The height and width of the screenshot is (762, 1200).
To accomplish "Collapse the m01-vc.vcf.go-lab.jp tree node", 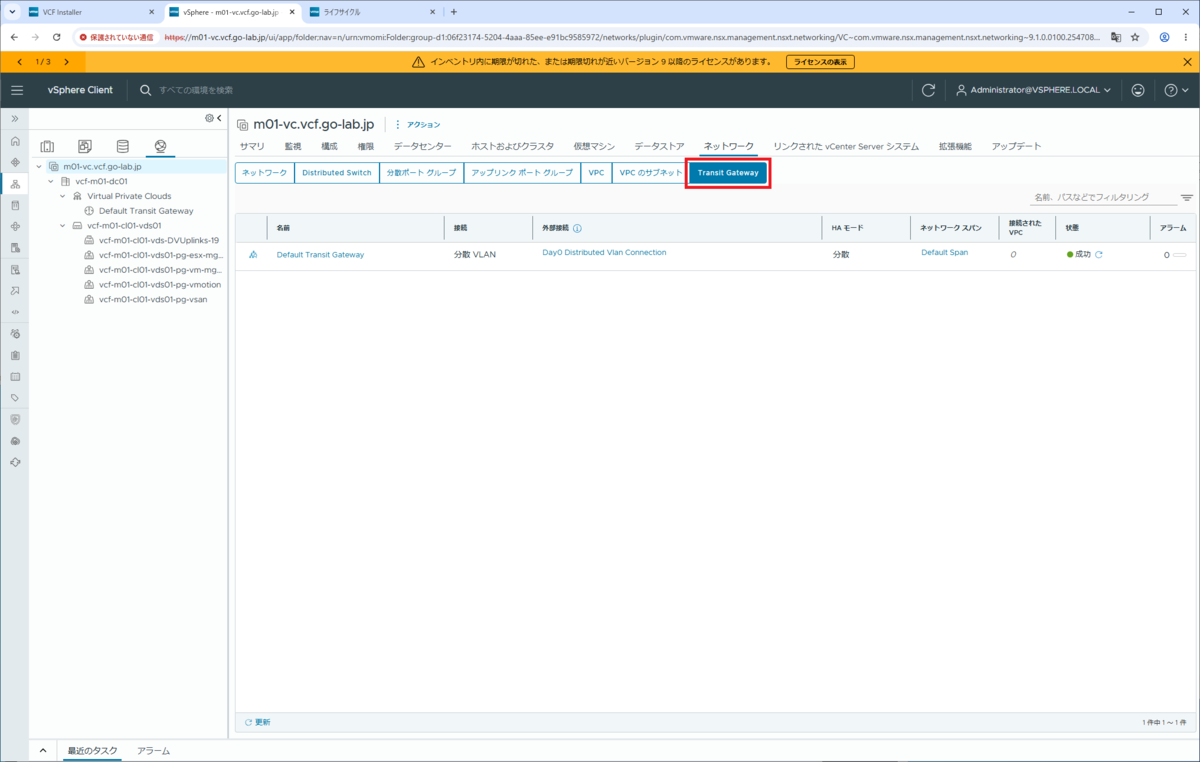I will point(39,167).
